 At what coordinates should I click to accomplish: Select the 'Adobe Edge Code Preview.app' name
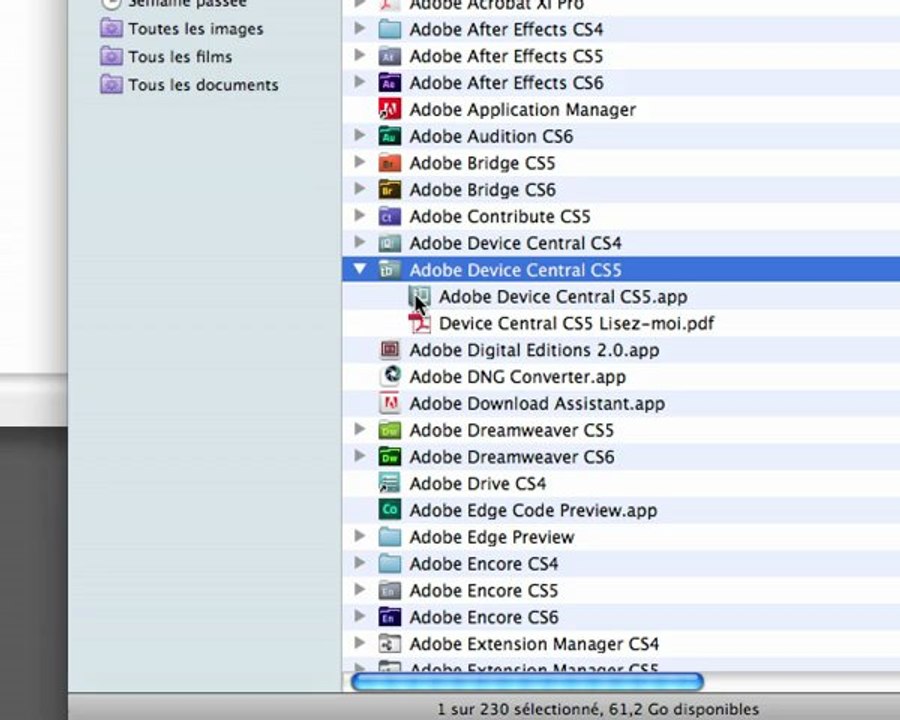(x=533, y=510)
